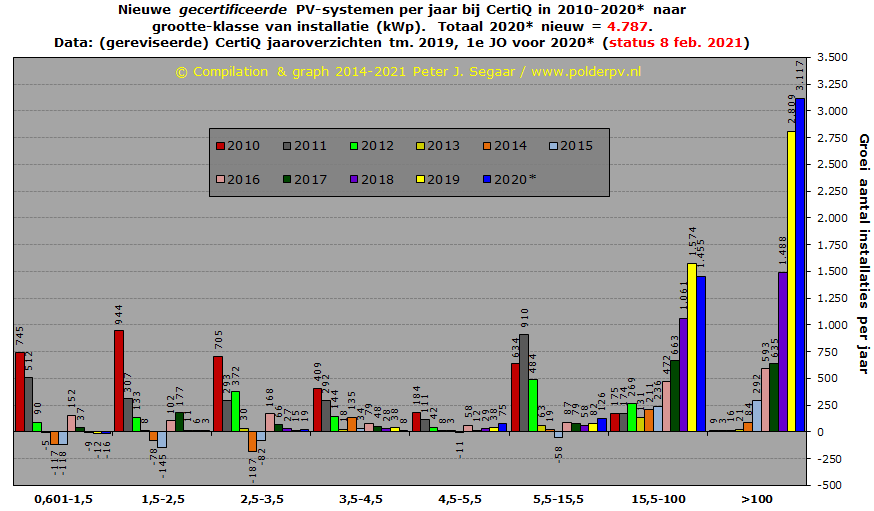
Task: Click the 1.574 value label
Action: [692, 241]
